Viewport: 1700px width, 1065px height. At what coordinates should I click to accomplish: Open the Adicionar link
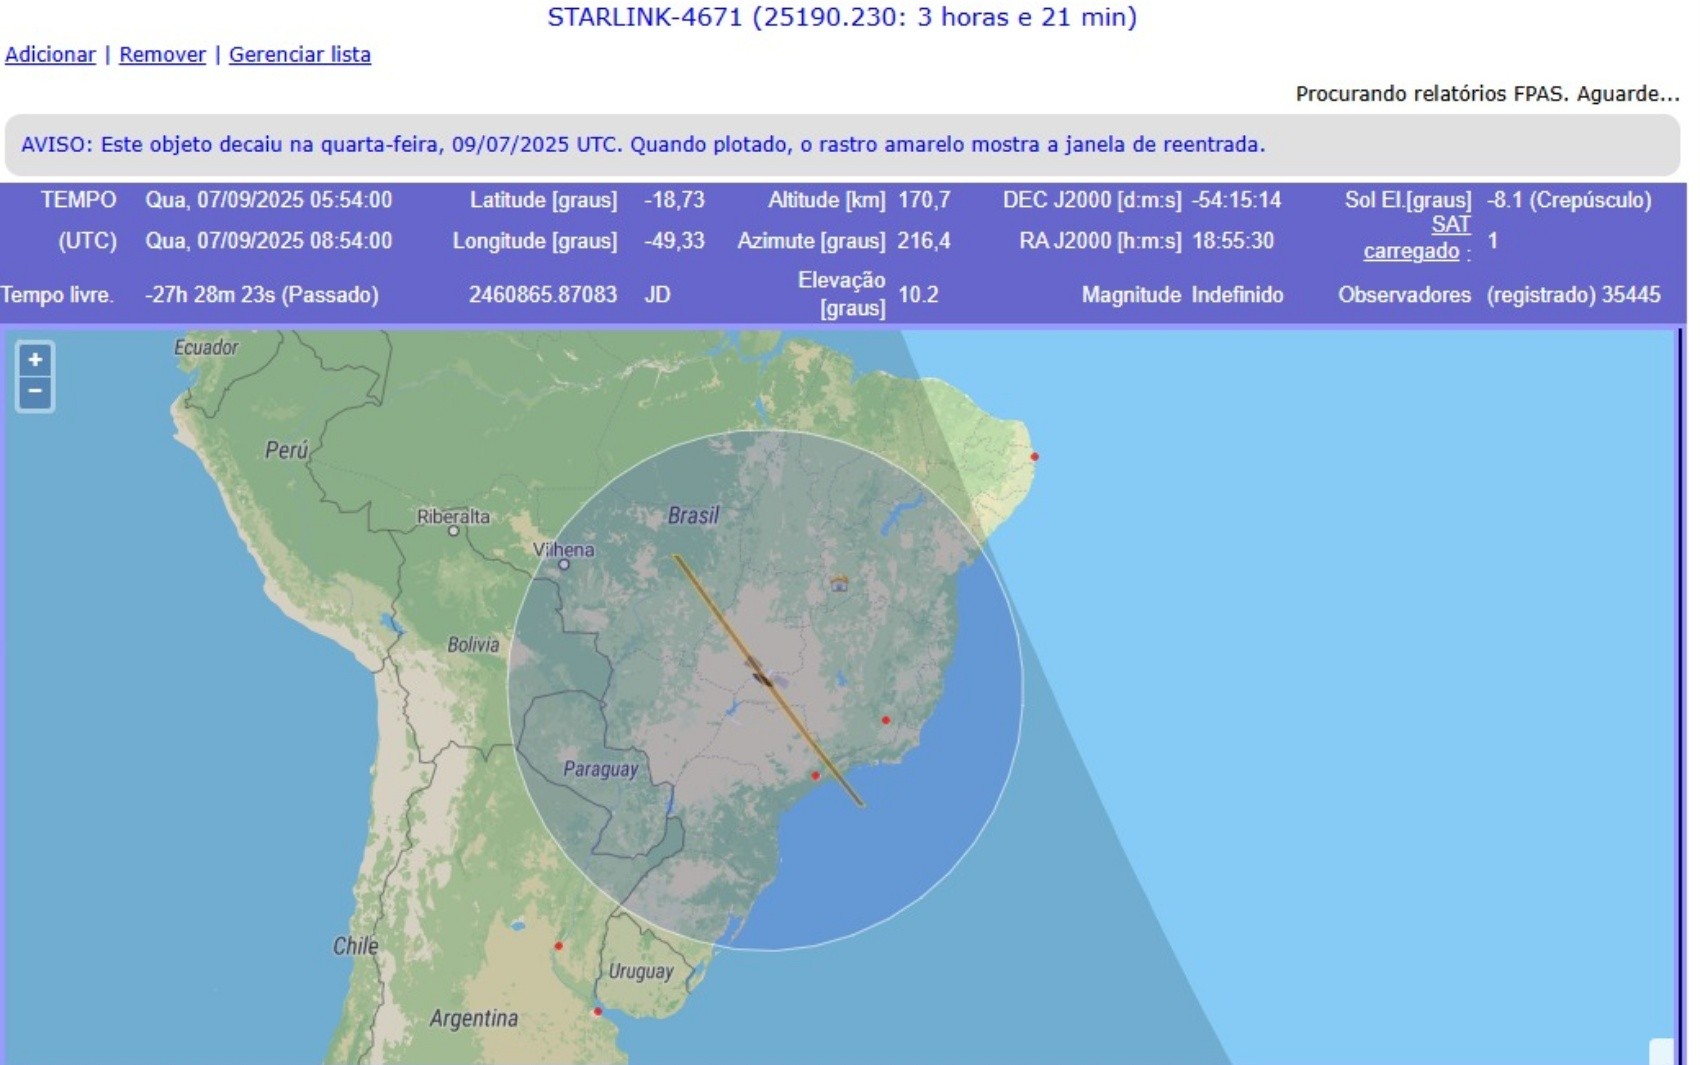pyautogui.click(x=49, y=55)
